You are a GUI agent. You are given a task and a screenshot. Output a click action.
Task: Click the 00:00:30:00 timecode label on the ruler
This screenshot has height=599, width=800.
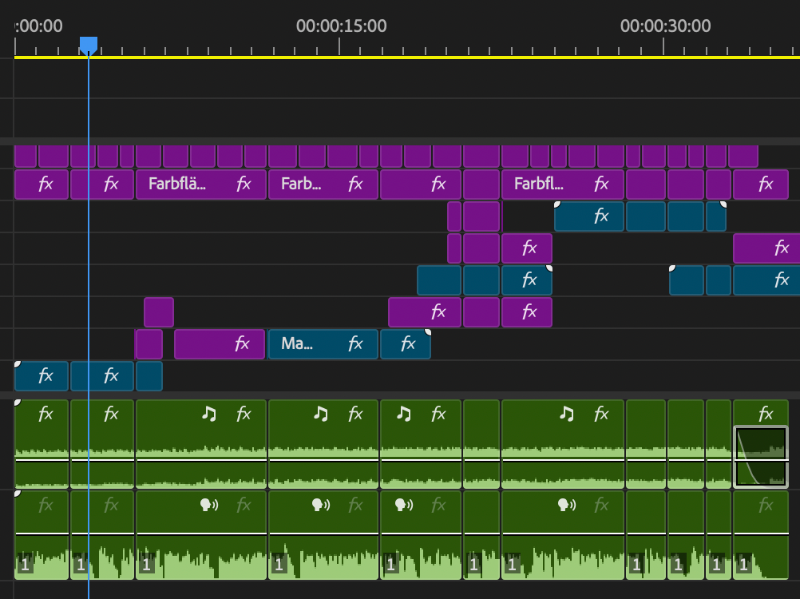(665, 26)
